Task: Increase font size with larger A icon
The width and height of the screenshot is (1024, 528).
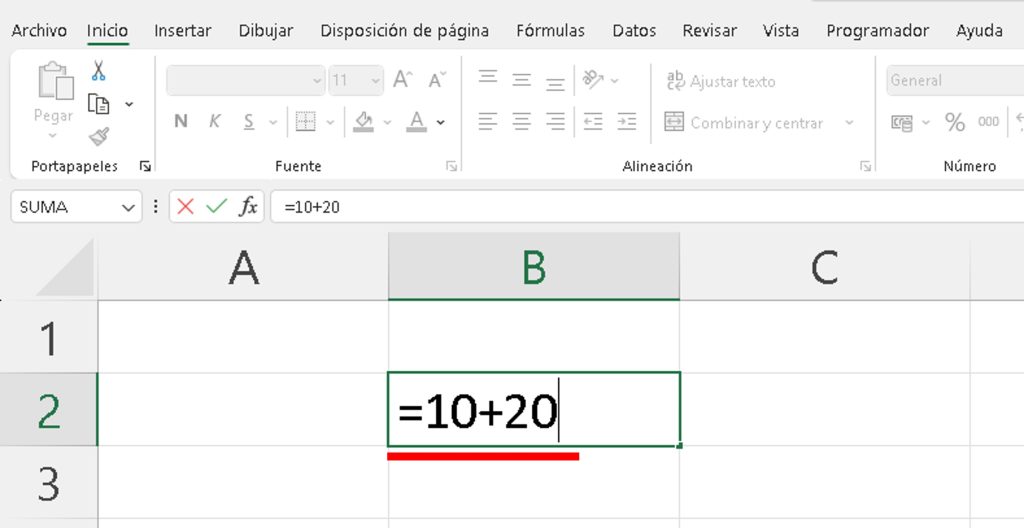Action: [x=402, y=80]
